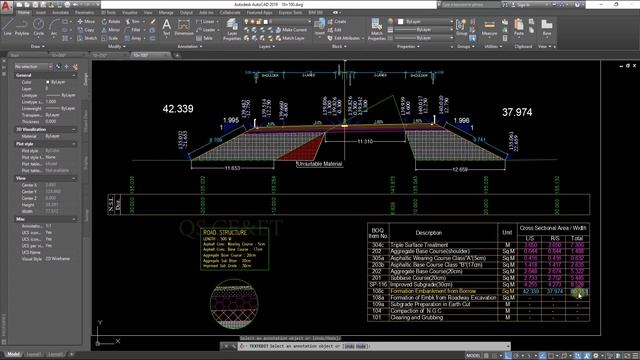Screen dimensions: 640x360
Task: Open status bar customization menu icon
Action: click(635, 356)
